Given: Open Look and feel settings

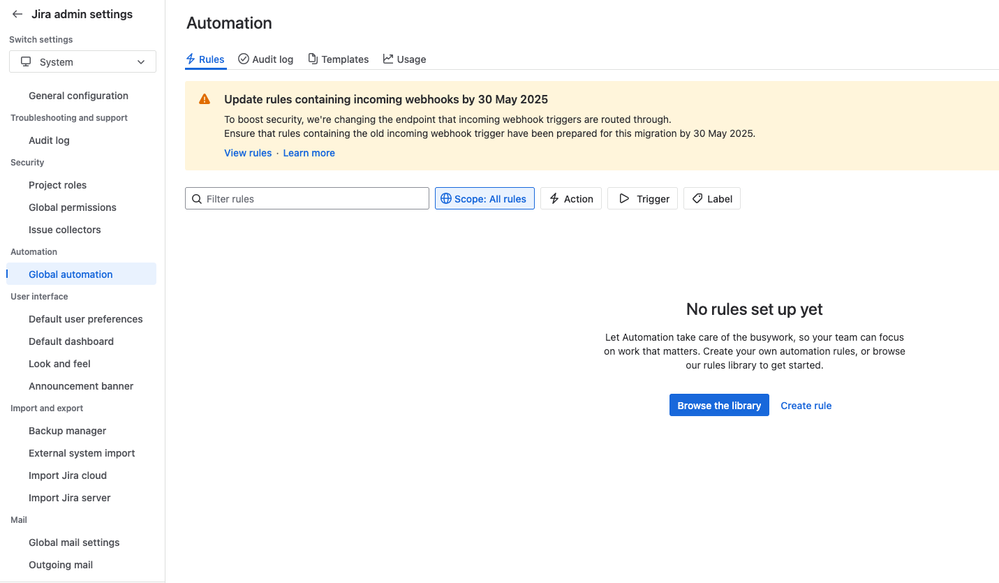Looking at the screenshot, I should (x=59, y=363).
